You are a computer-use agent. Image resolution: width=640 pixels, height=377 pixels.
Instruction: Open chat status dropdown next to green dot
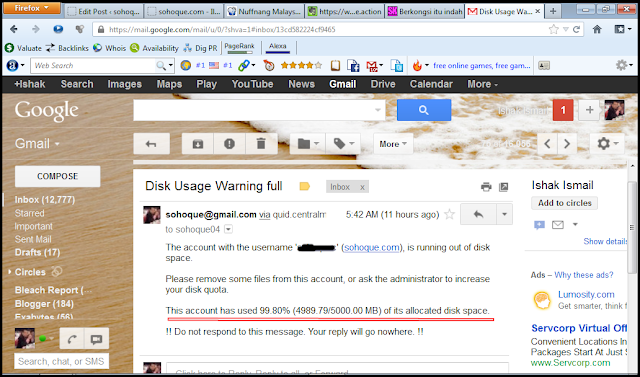coord(51,339)
